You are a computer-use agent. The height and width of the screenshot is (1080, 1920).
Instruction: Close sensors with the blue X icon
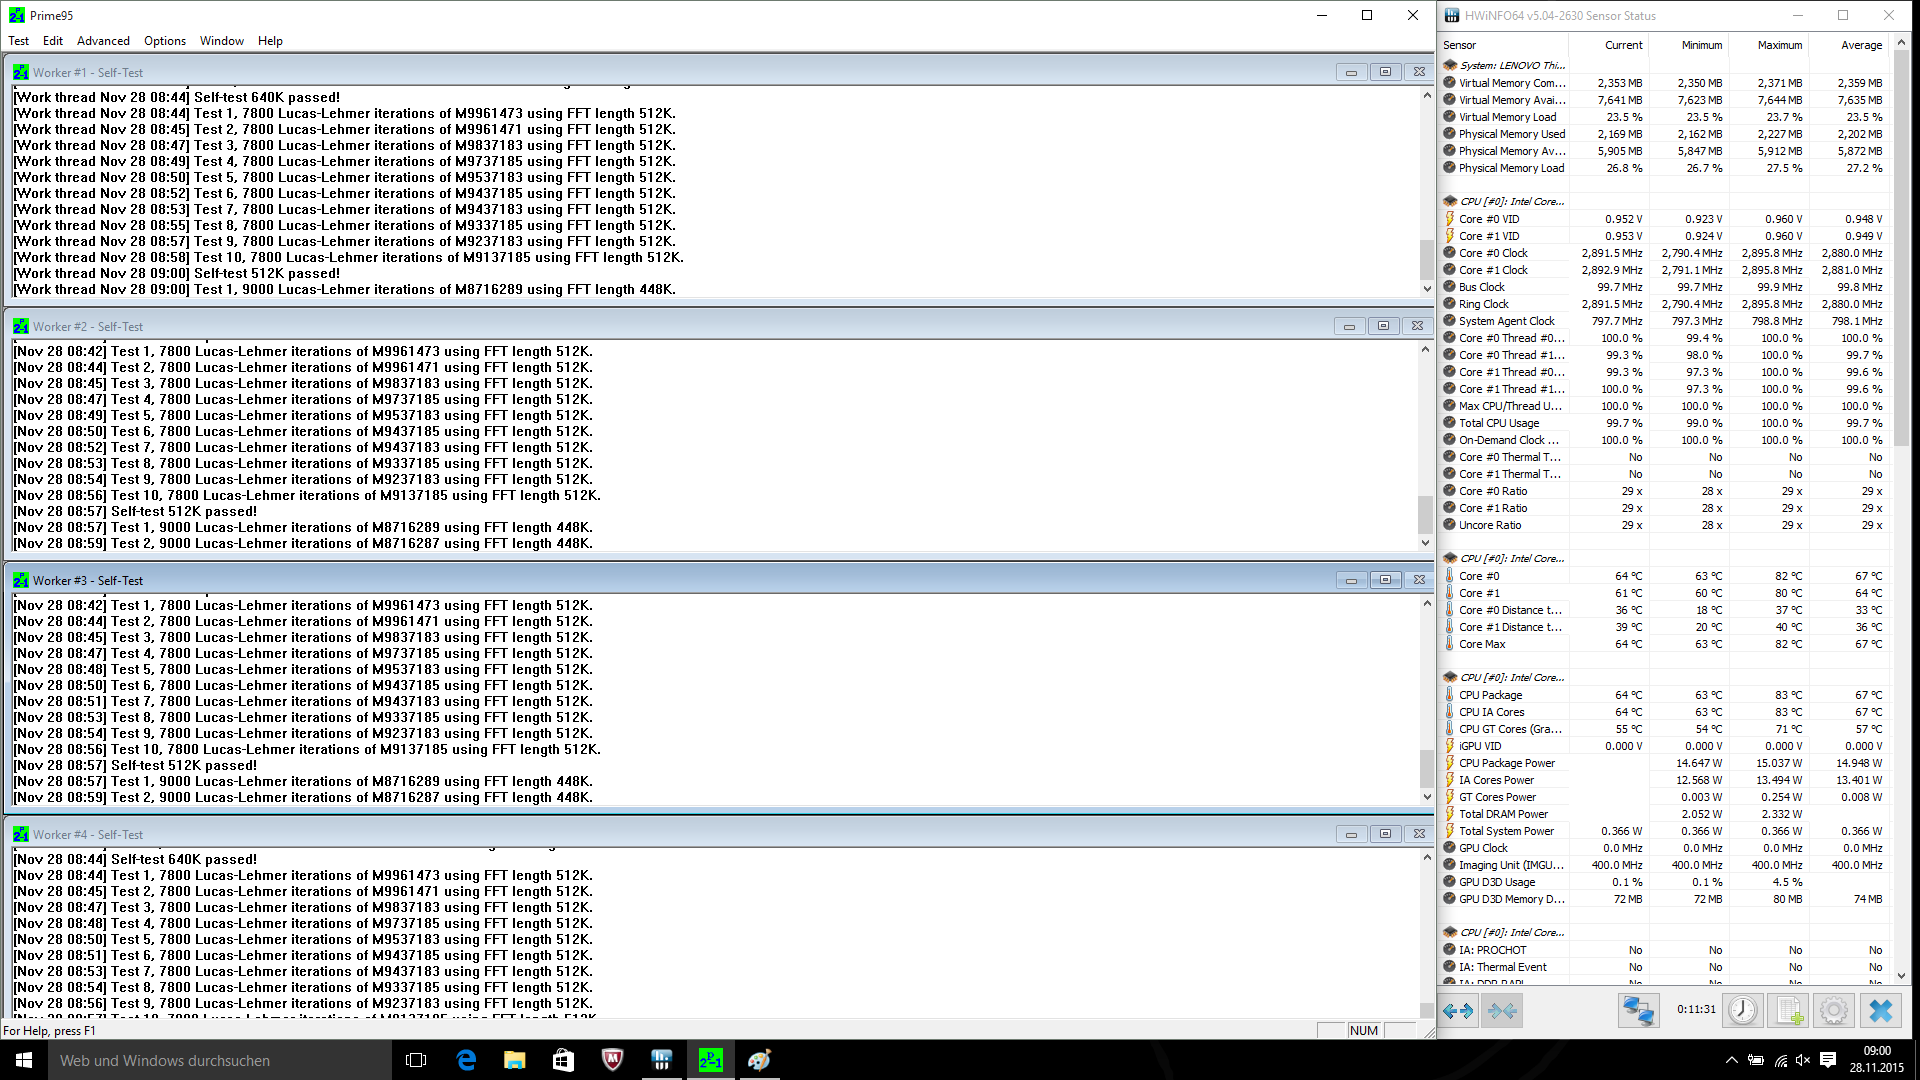[x=1880, y=1011]
